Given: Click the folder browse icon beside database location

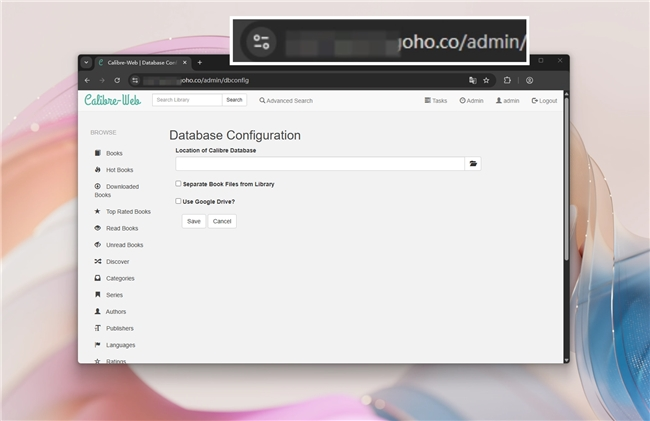Looking at the screenshot, I should point(474,163).
